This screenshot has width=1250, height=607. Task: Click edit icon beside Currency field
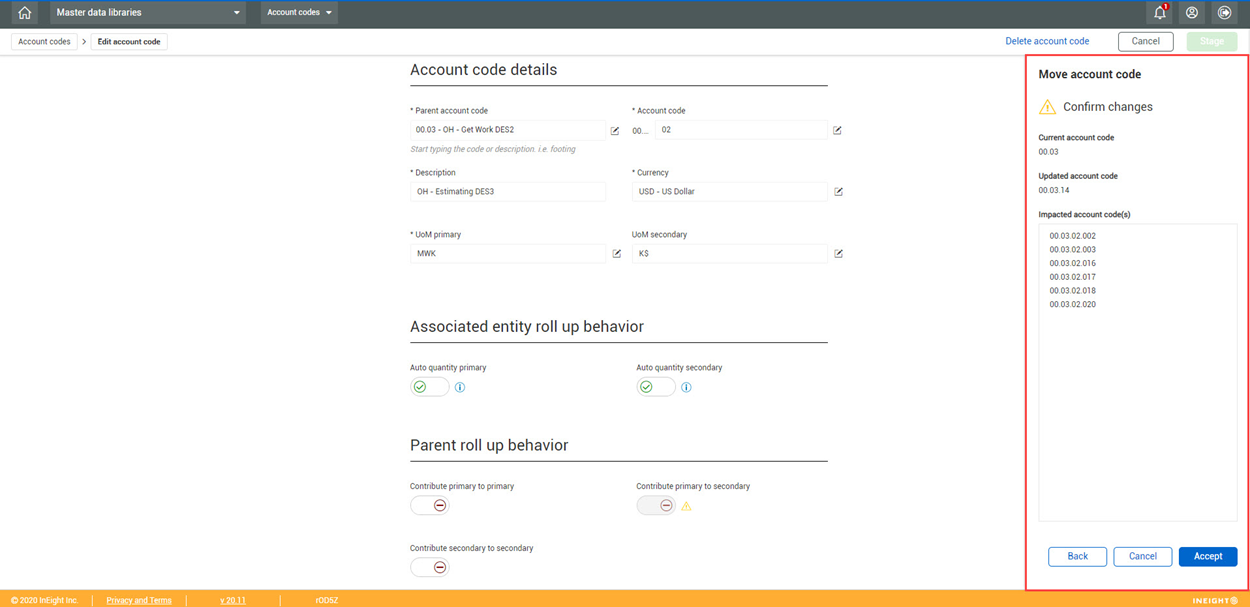pos(838,192)
